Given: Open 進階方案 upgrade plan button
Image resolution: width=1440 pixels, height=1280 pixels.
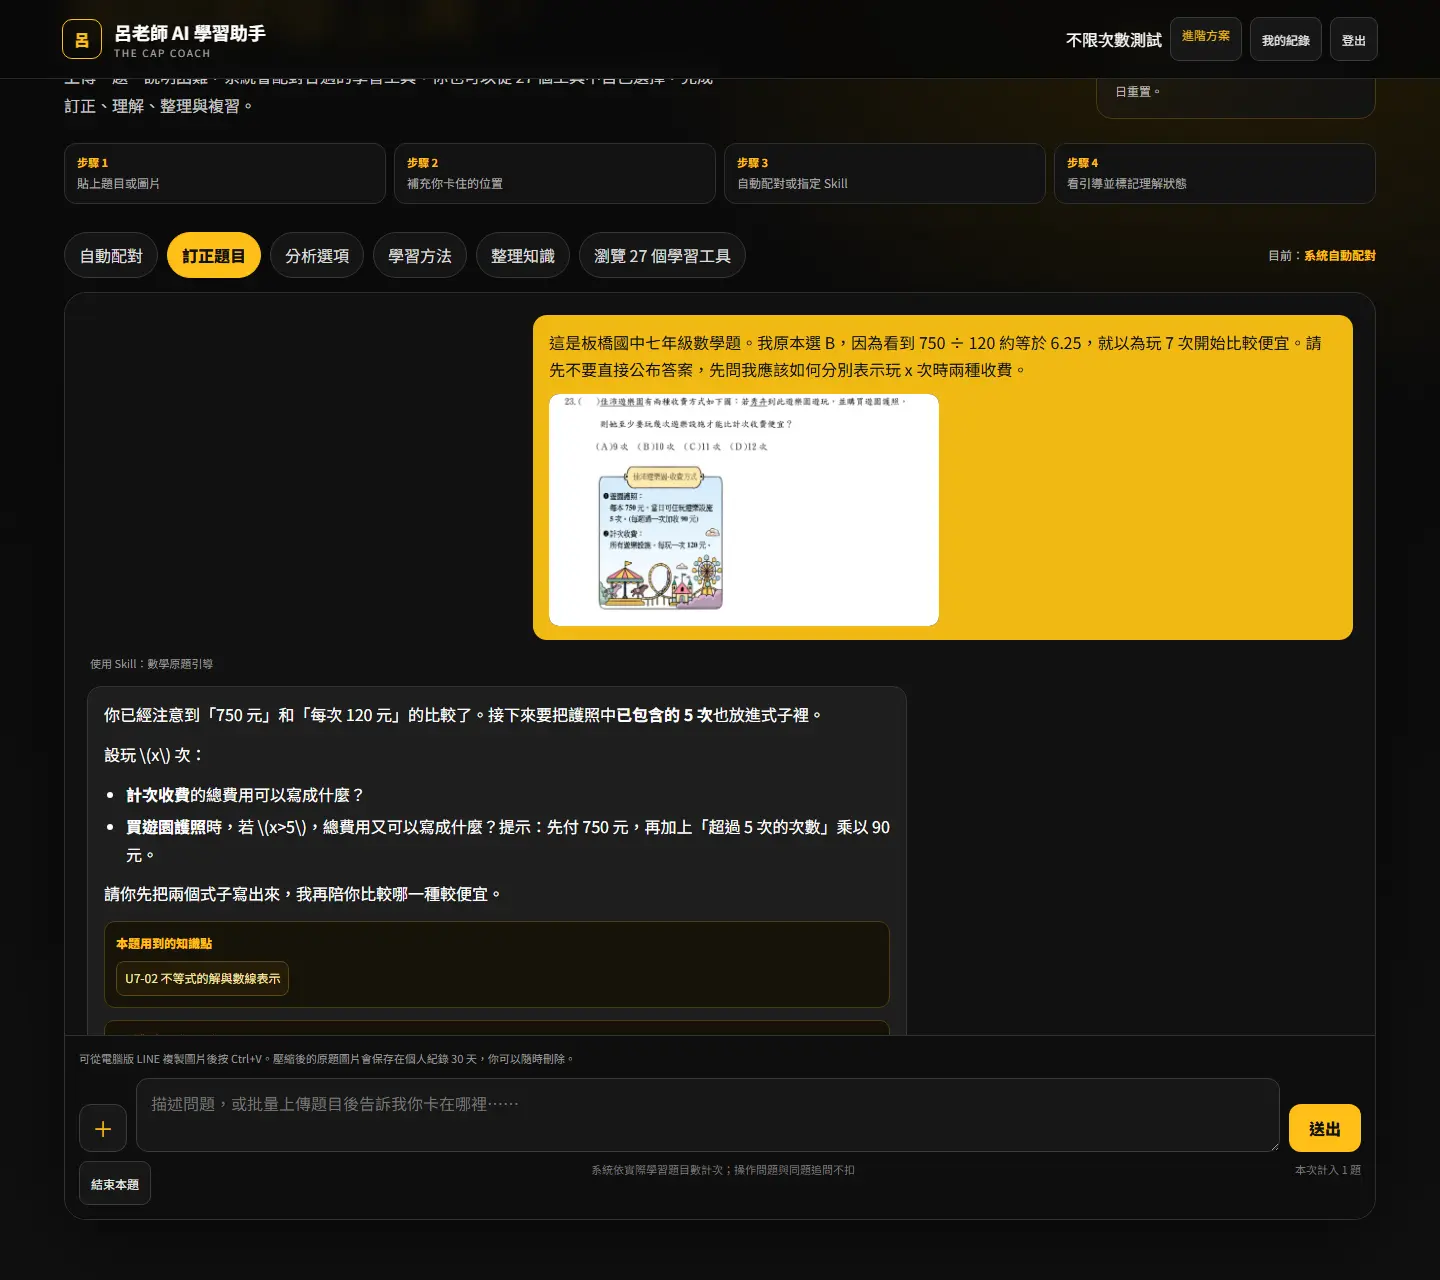Looking at the screenshot, I should pos(1206,39).
